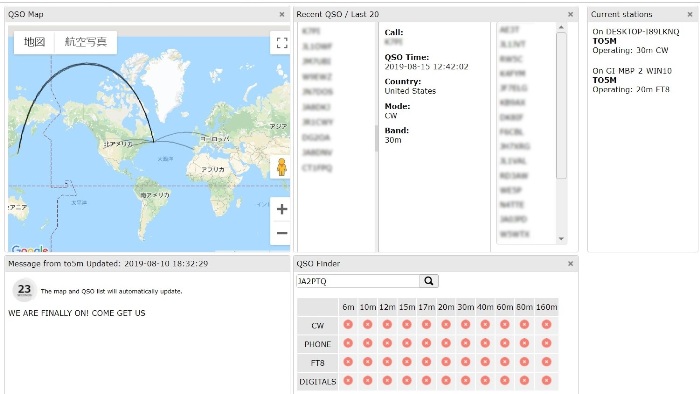Switch map to 地図 view
The height and width of the screenshot is (394, 700).
pos(34,42)
